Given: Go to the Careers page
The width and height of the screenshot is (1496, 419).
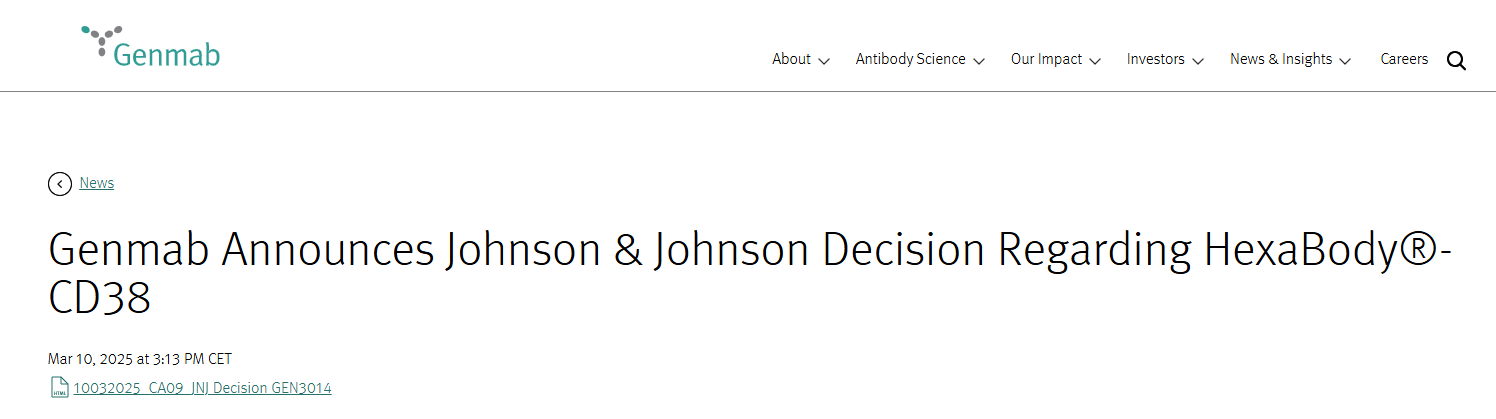Looking at the screenshot, I should pyautogui.click(x=1404, y=59).
